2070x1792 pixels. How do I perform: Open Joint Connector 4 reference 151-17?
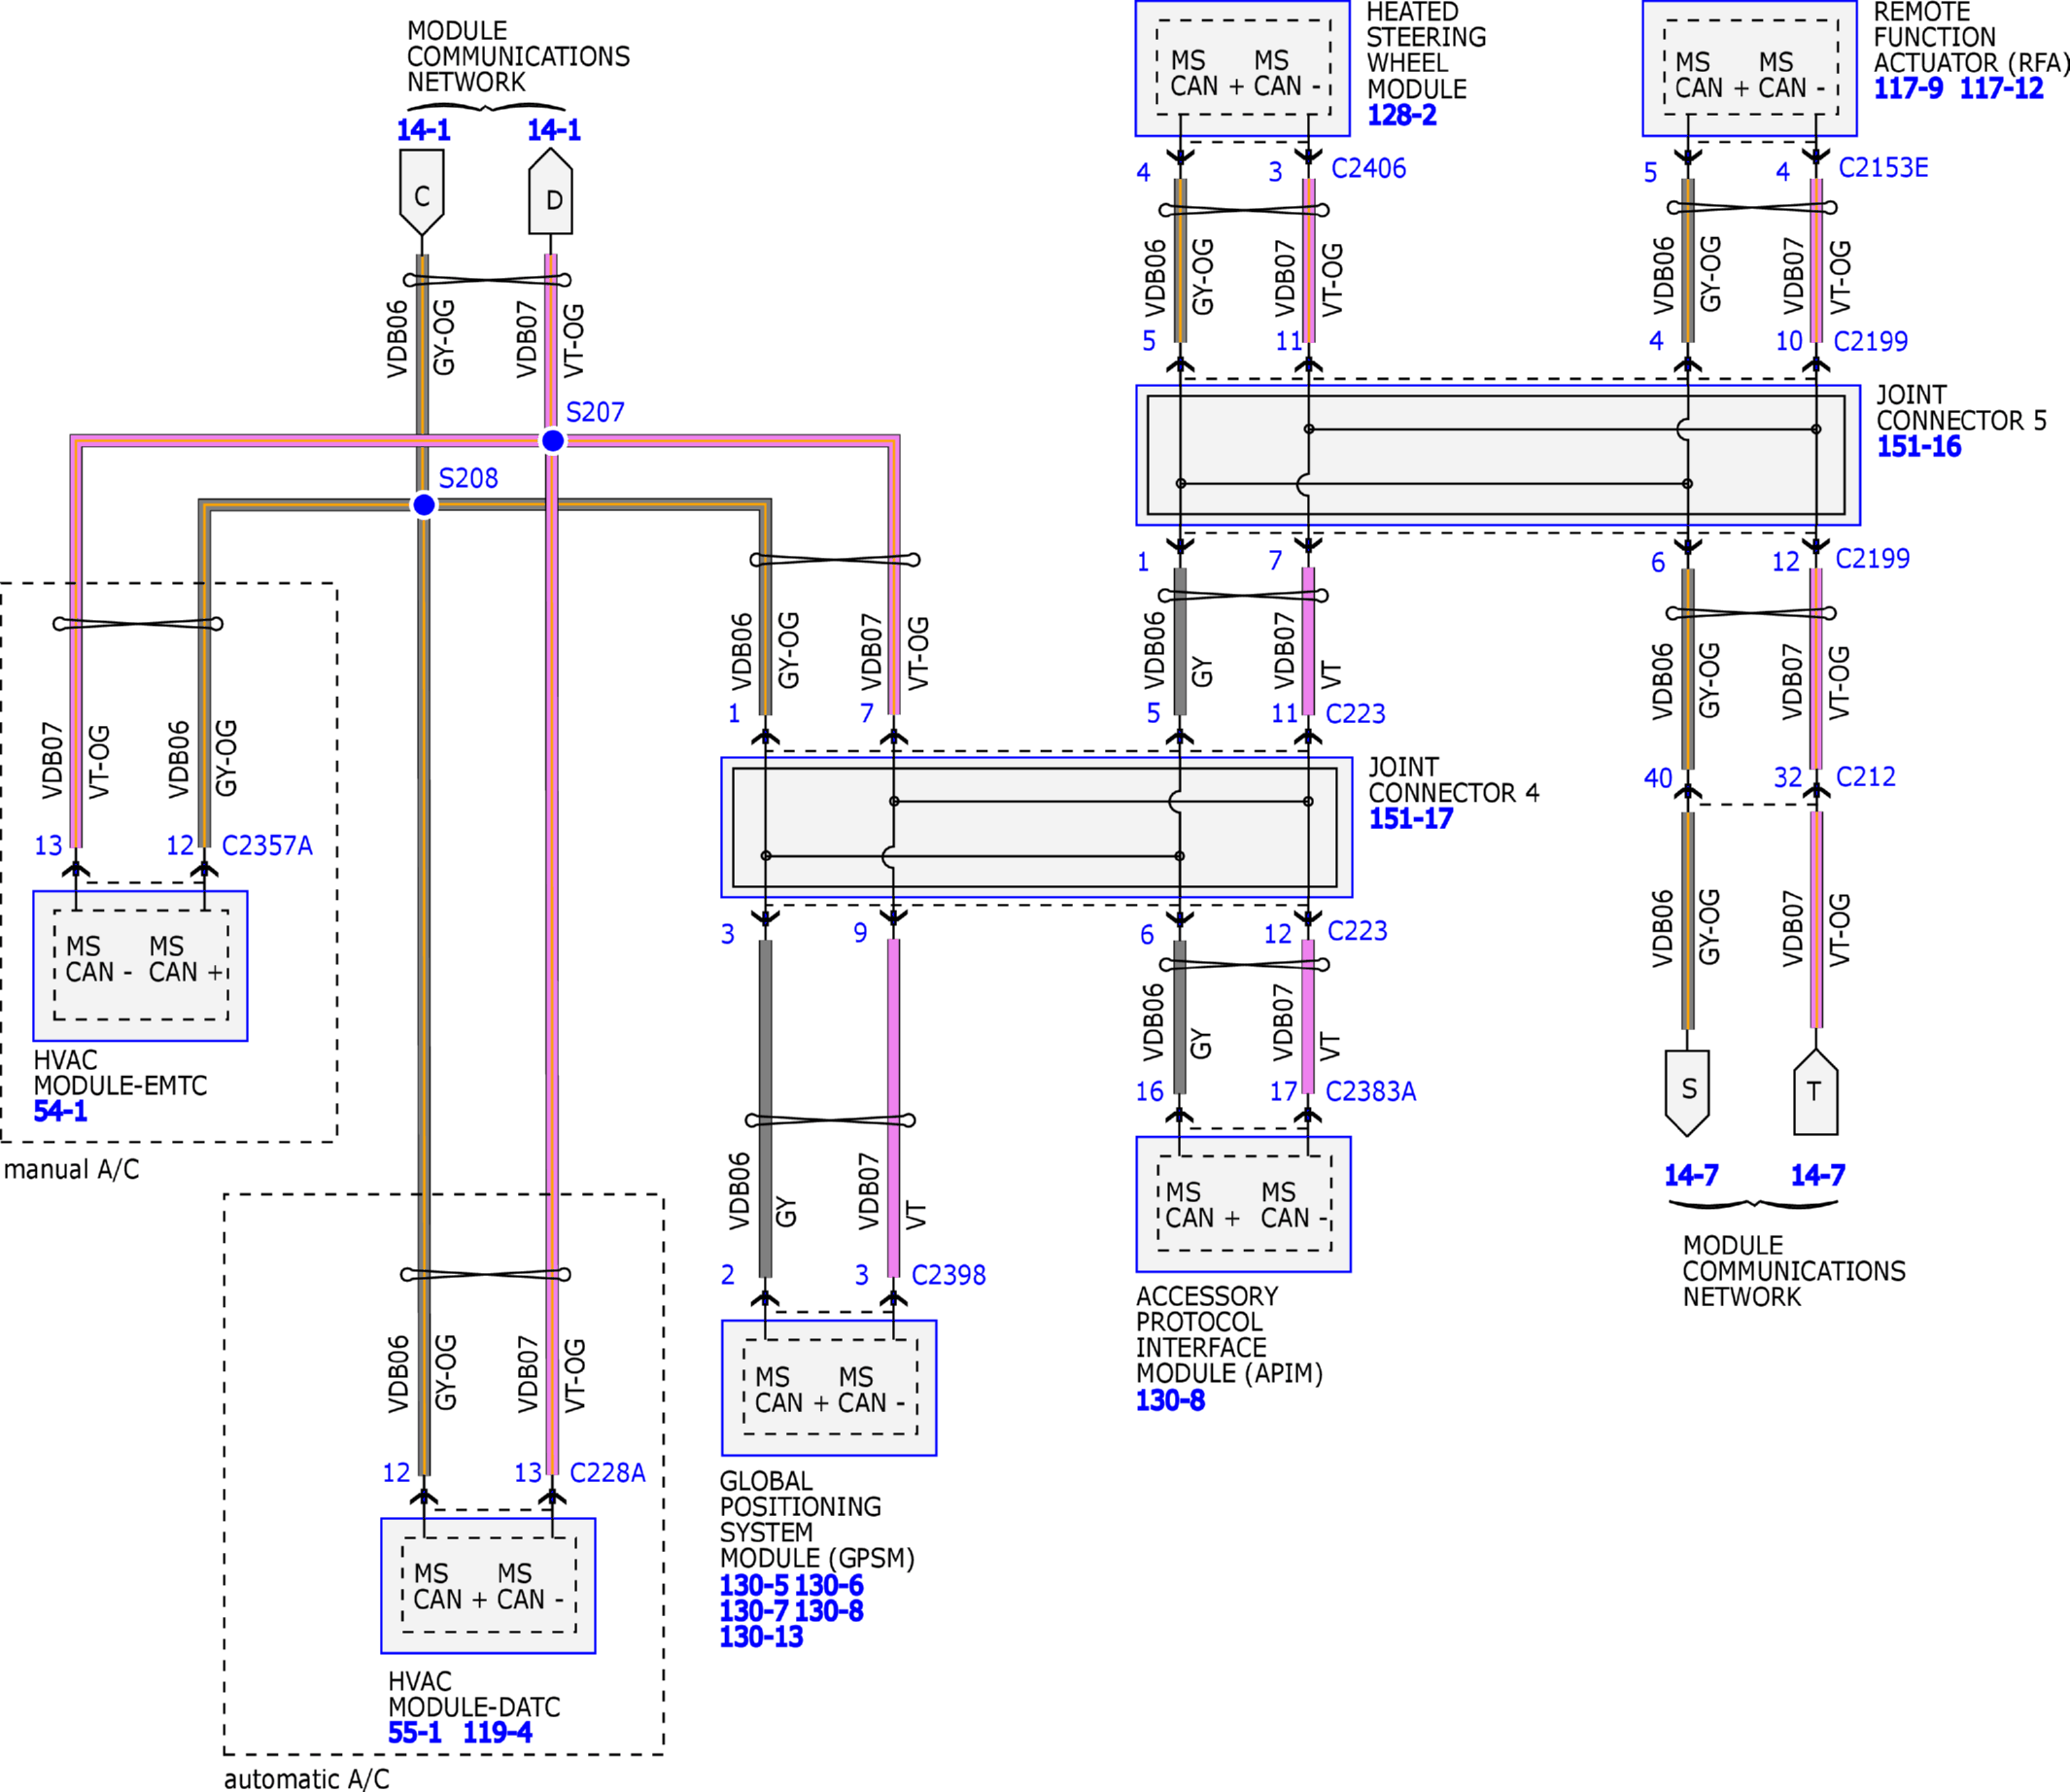pyautogui.click(x=1410, y=819)
